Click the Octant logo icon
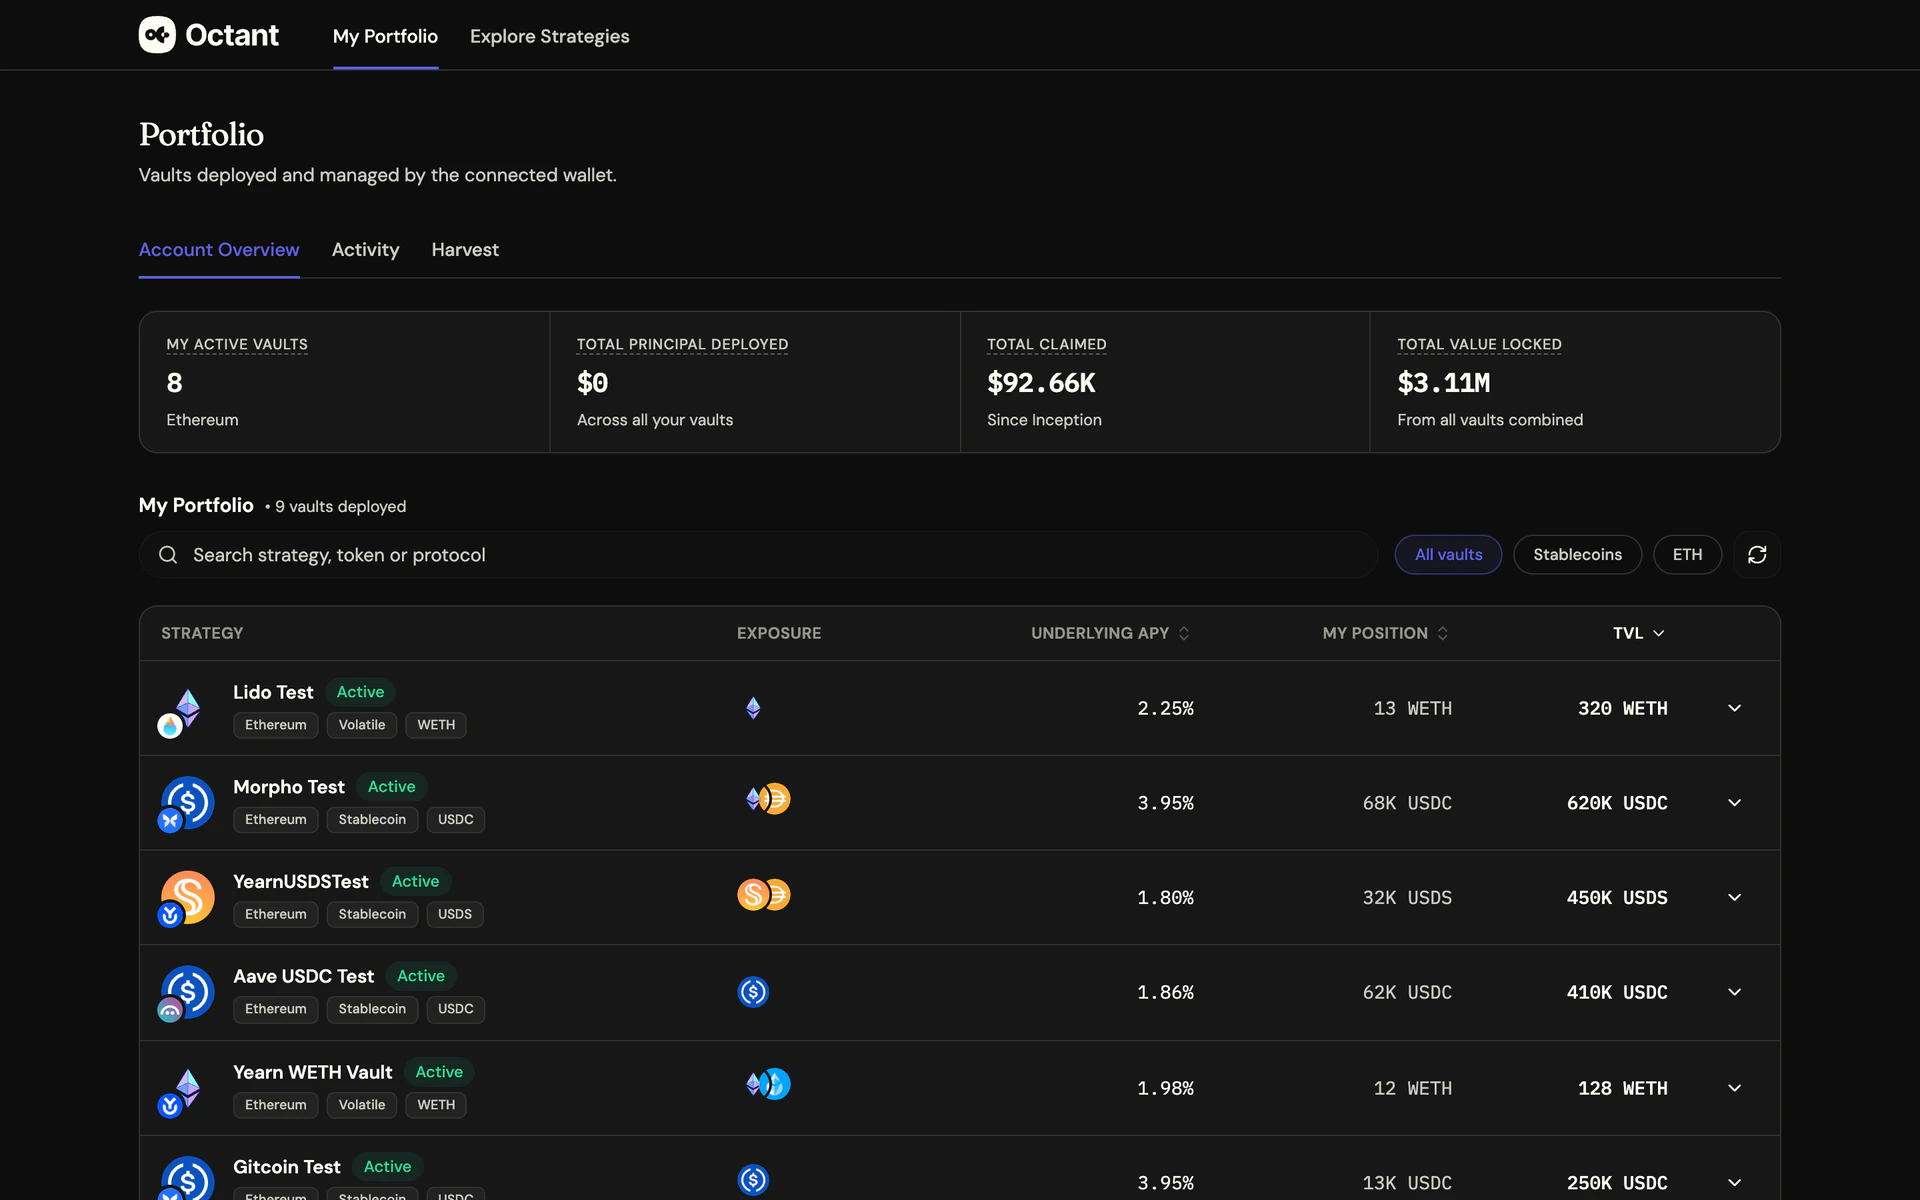This screenshot has height=1200, width=1920. click(157, 35)
